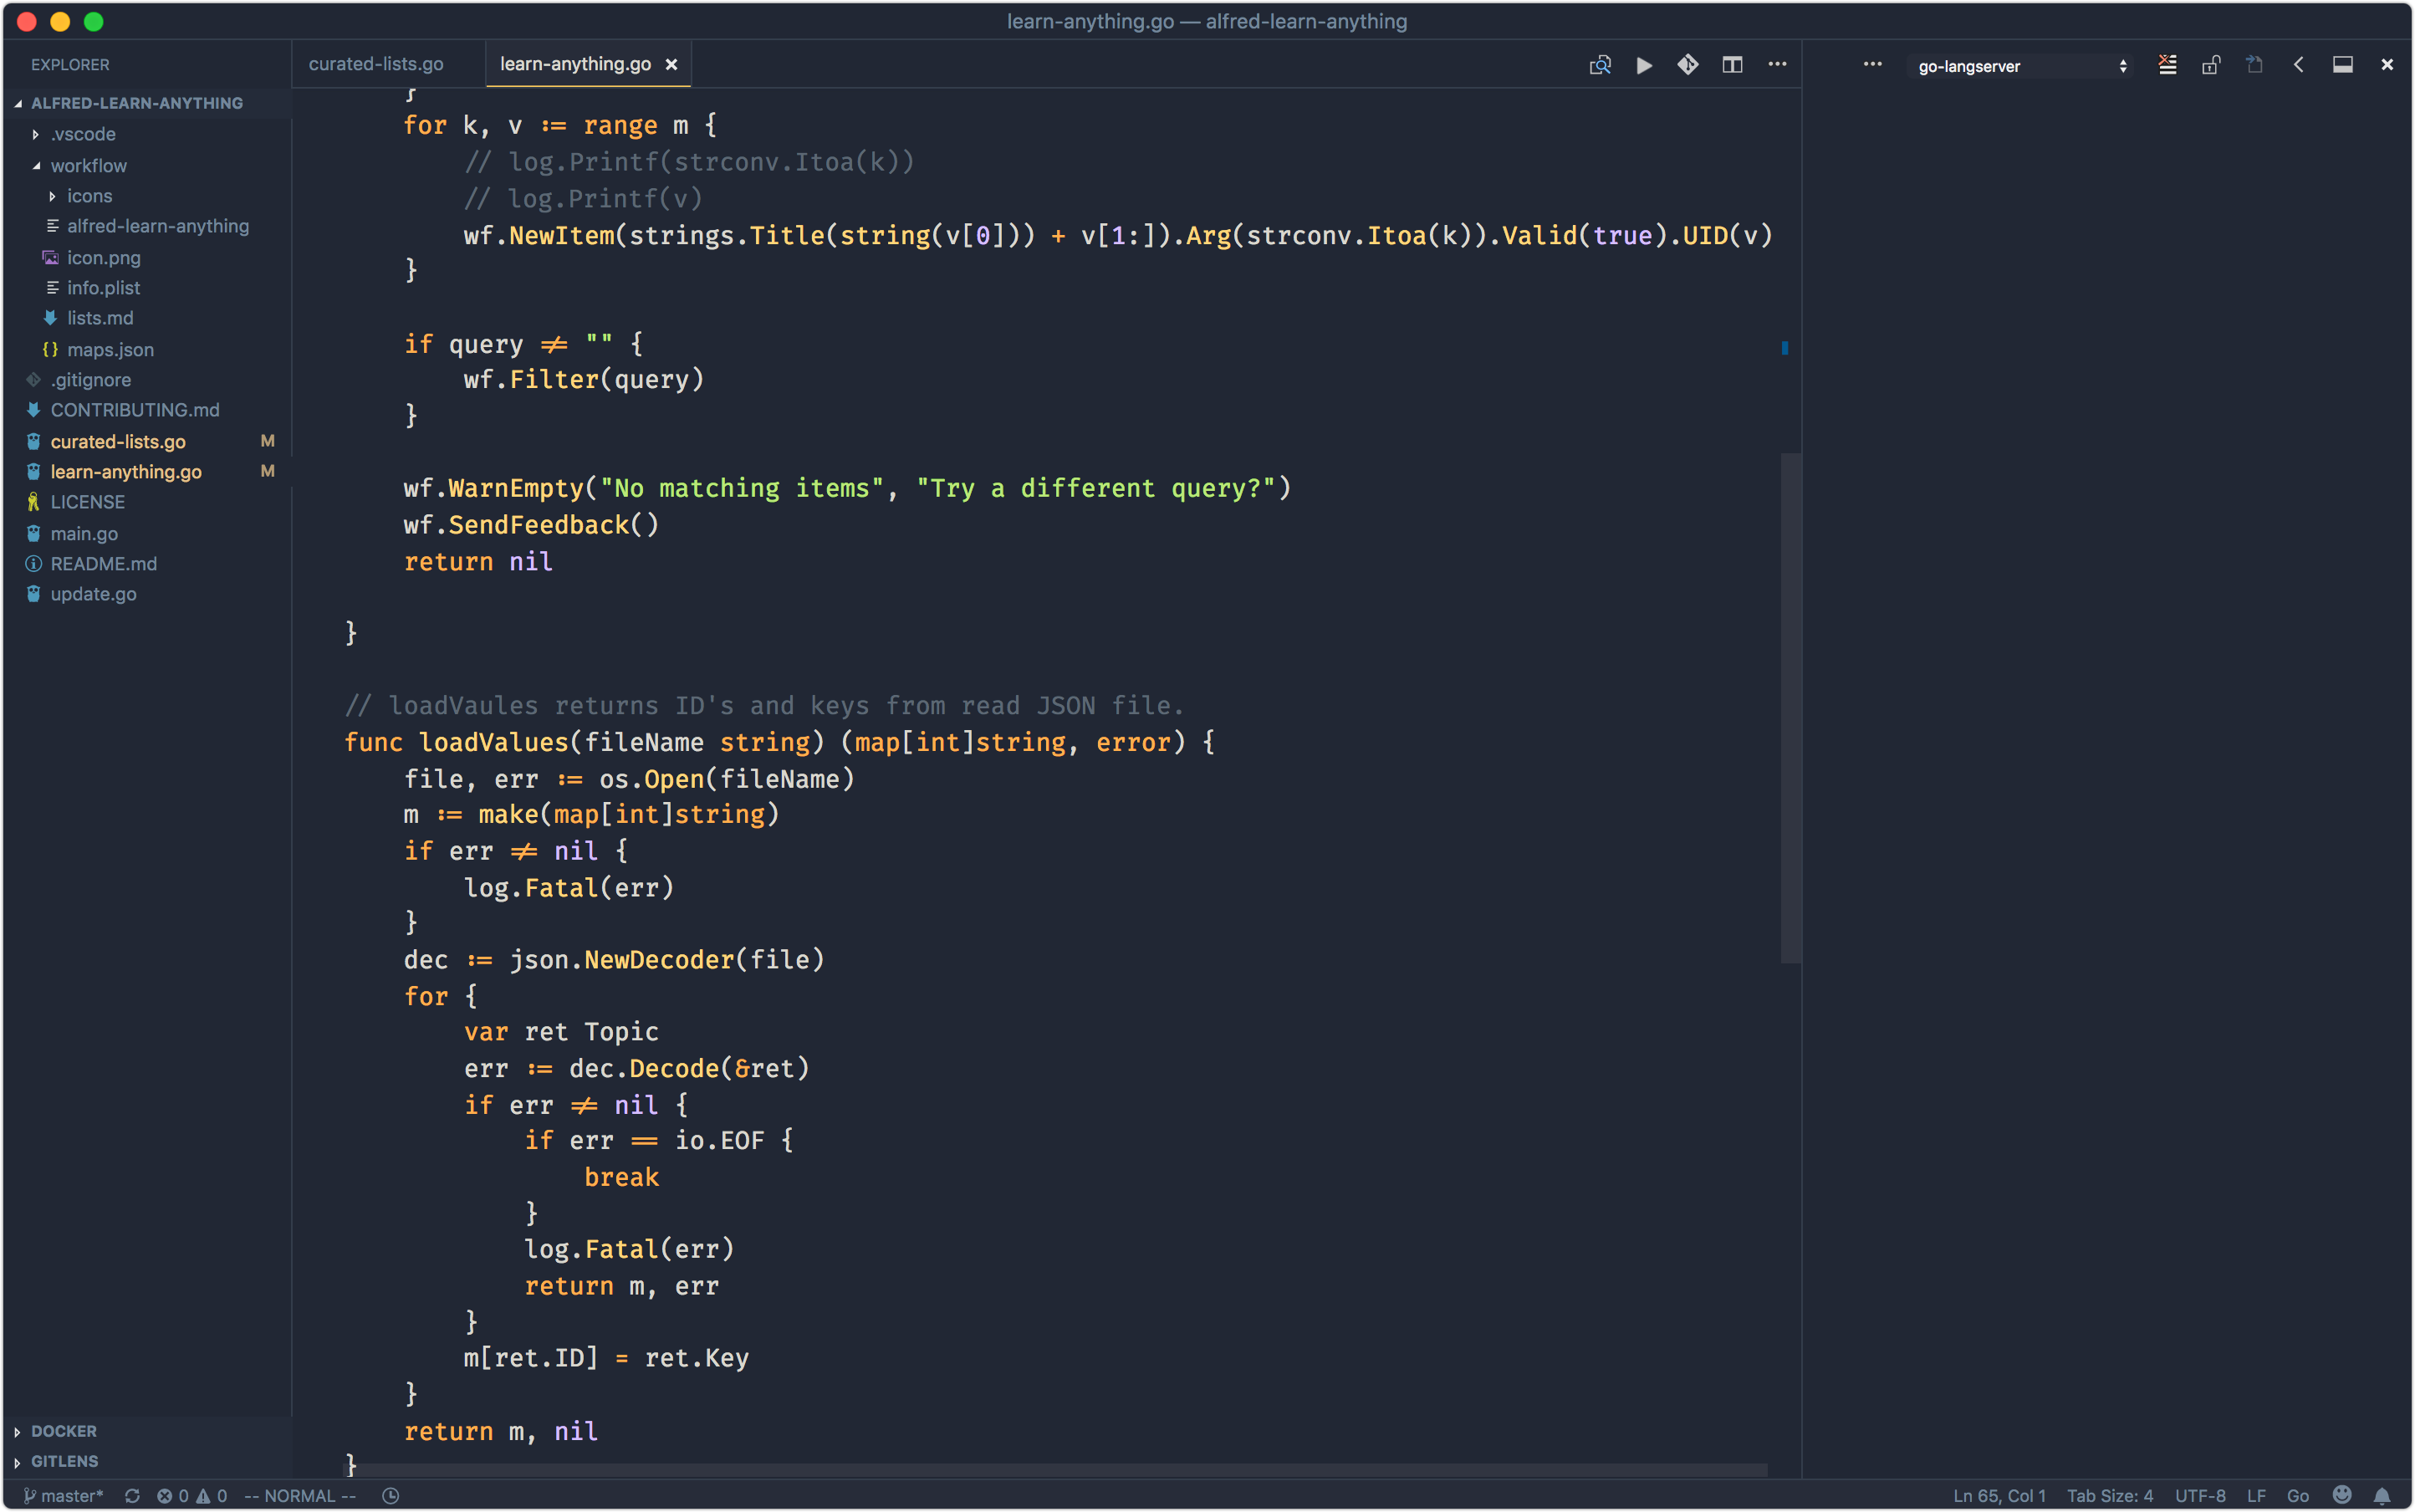Open main.go file
Screen dimensions: 2415x1512
pos(84,534)
